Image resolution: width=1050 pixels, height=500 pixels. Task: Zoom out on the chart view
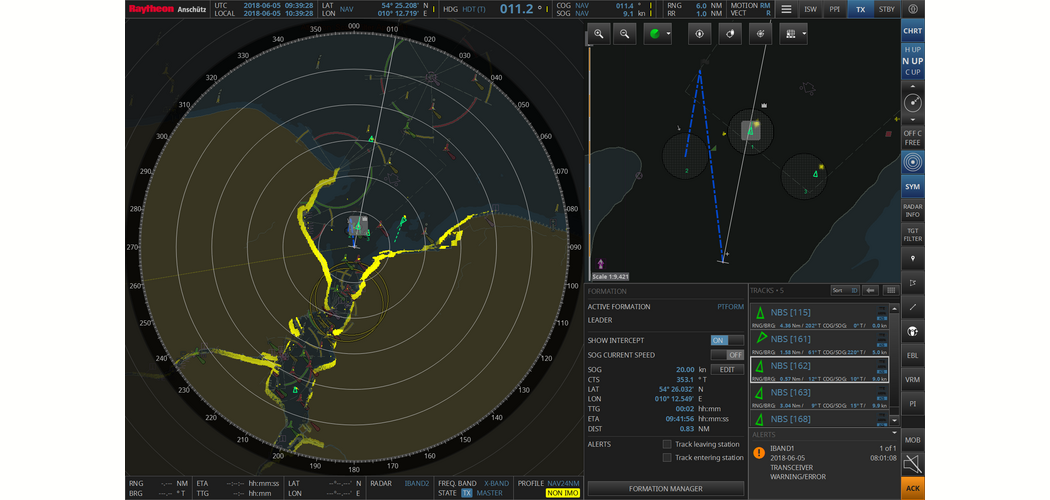coord(624,34)
